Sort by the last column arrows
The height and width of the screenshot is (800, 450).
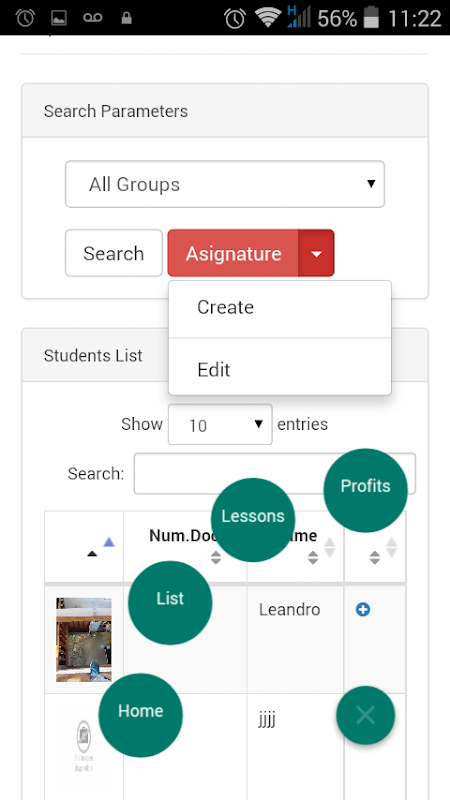pos(375,557)
